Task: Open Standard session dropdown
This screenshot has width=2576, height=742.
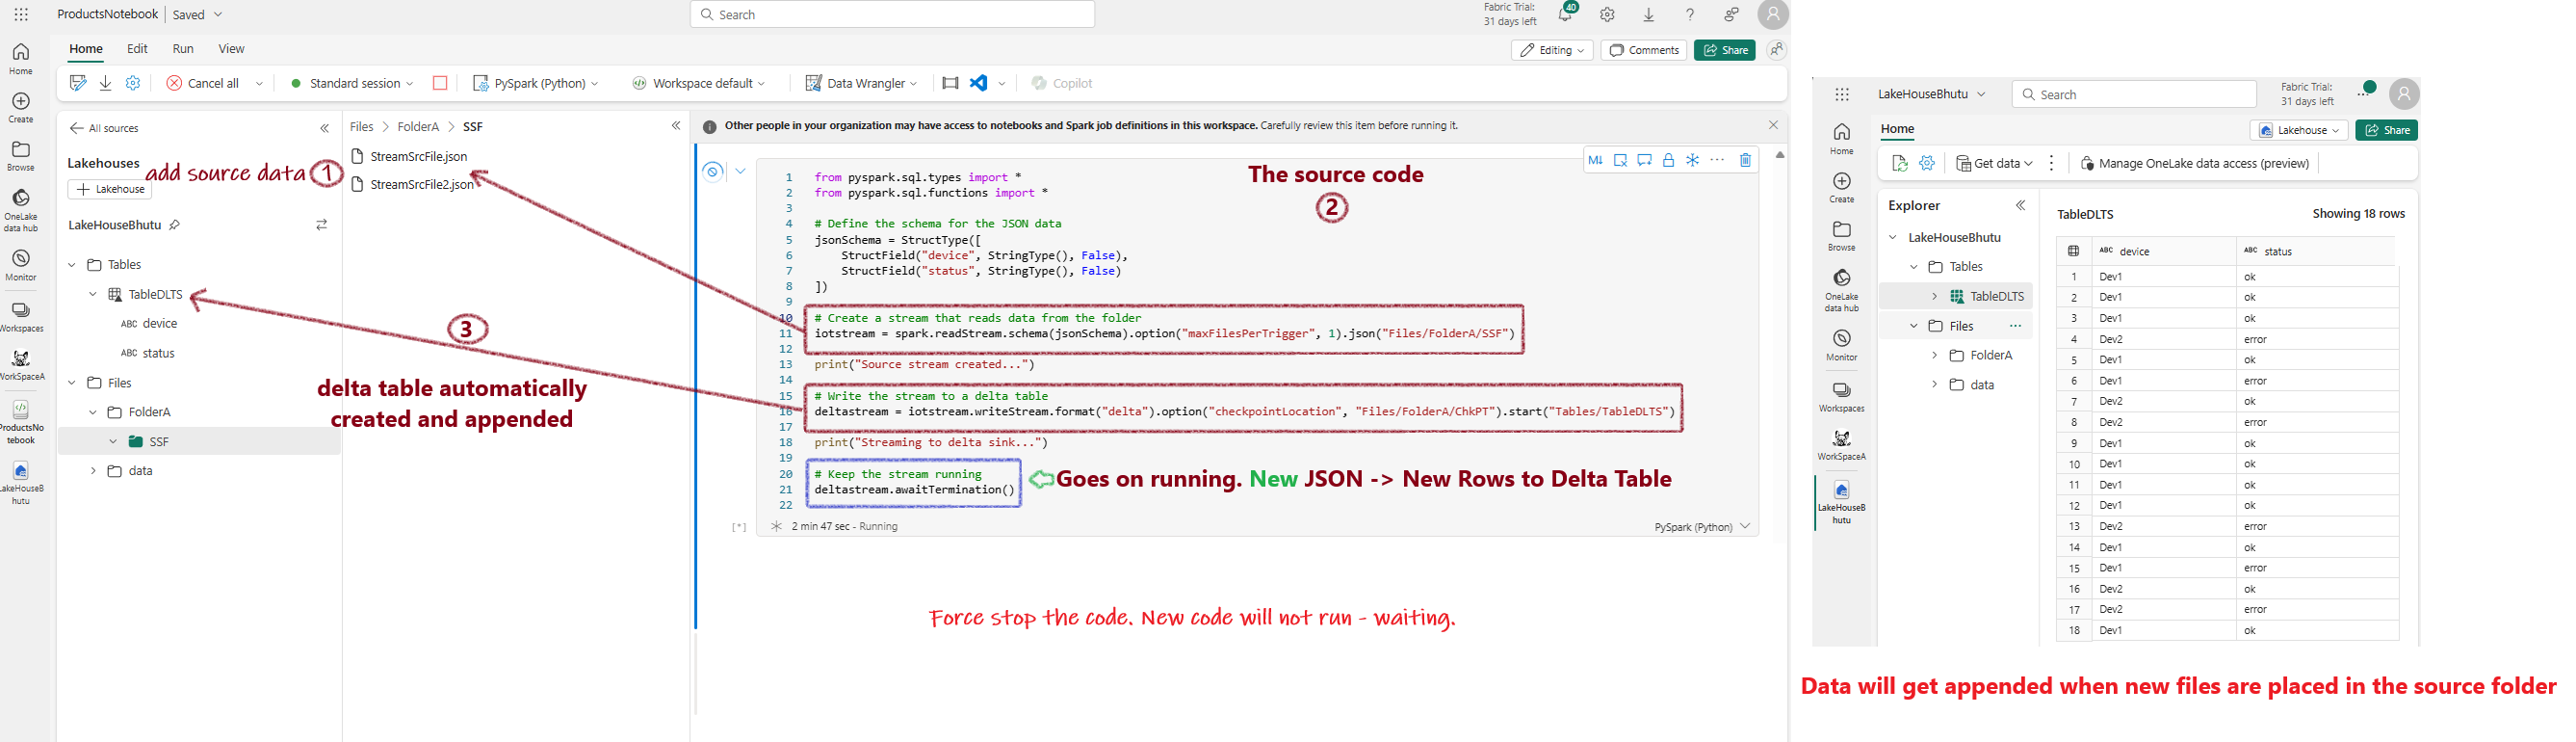Action: point(352,83)
